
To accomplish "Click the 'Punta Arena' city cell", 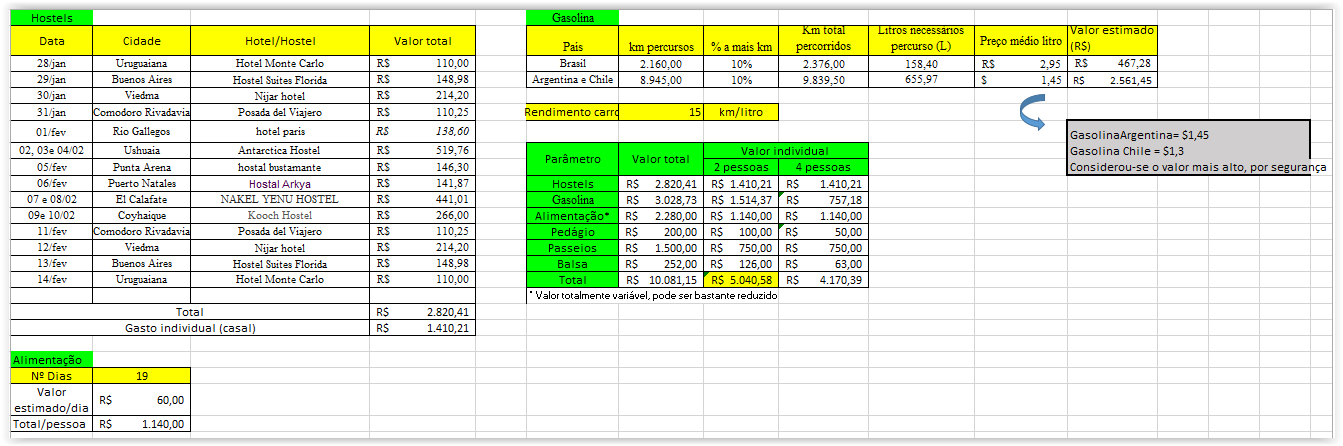I will coord(141,167).
